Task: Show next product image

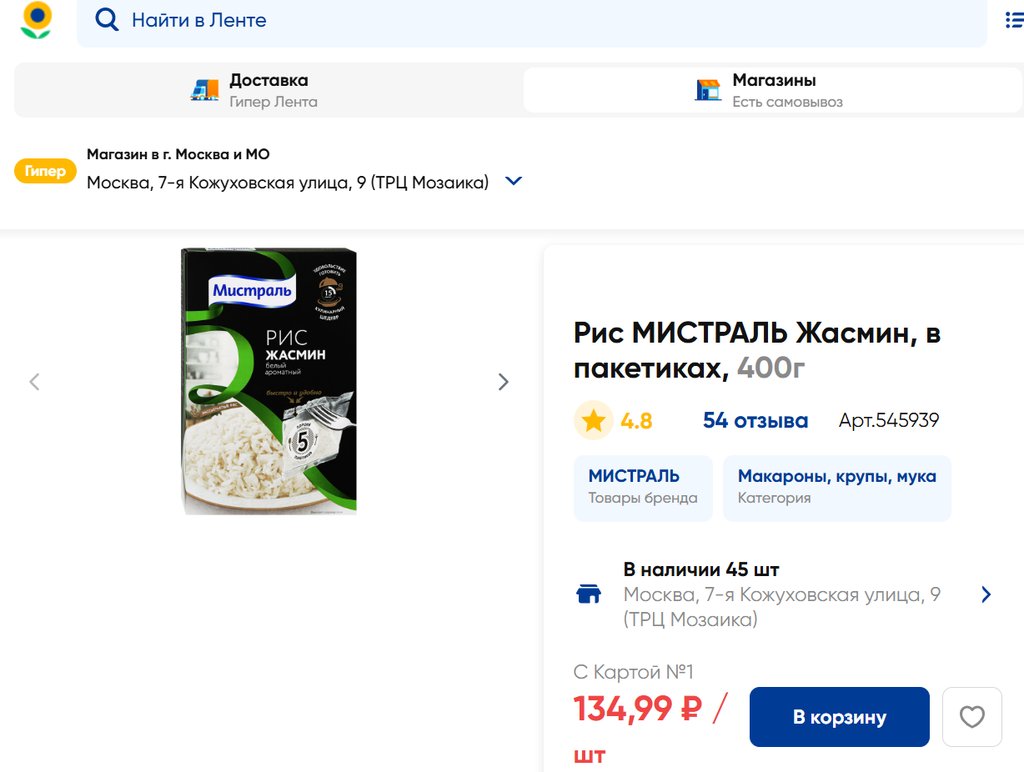Action: click(503, 382)
